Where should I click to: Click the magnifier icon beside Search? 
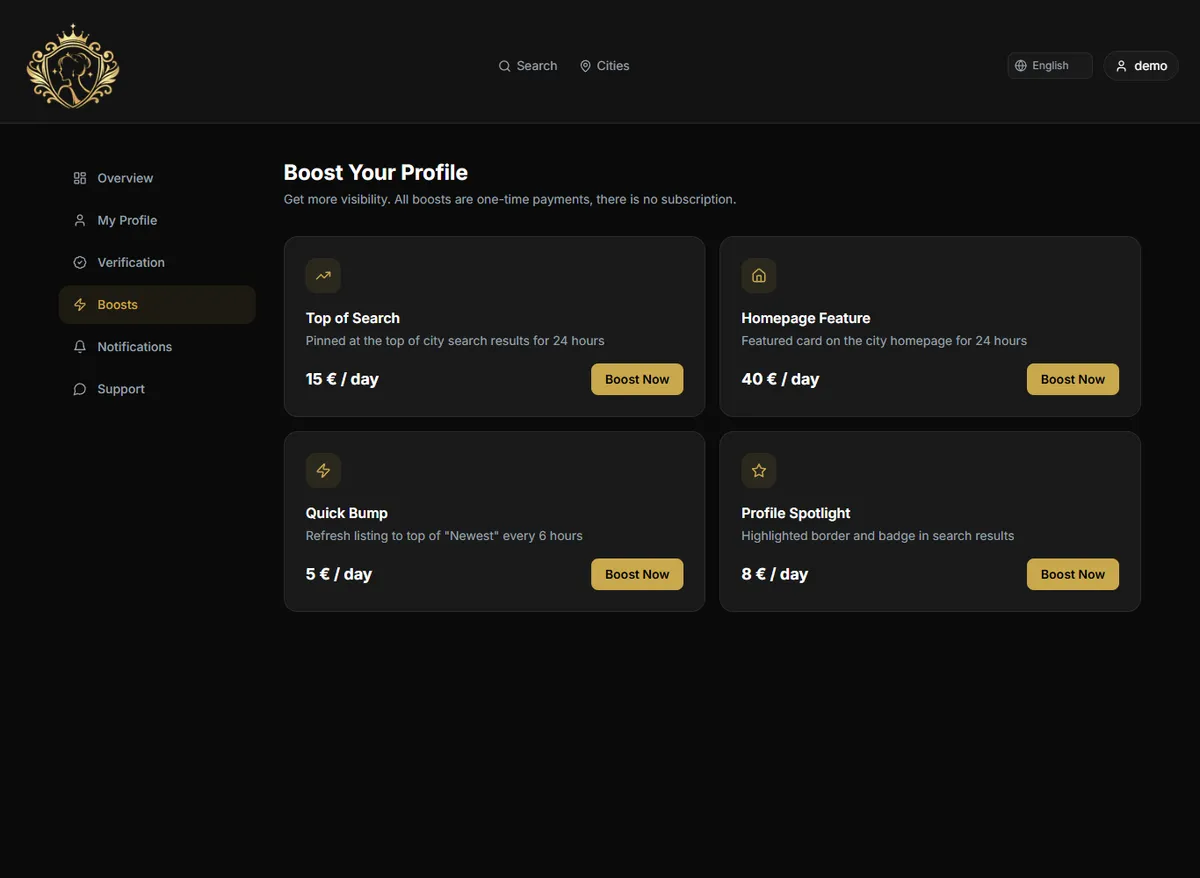click(x=505, y=66)
